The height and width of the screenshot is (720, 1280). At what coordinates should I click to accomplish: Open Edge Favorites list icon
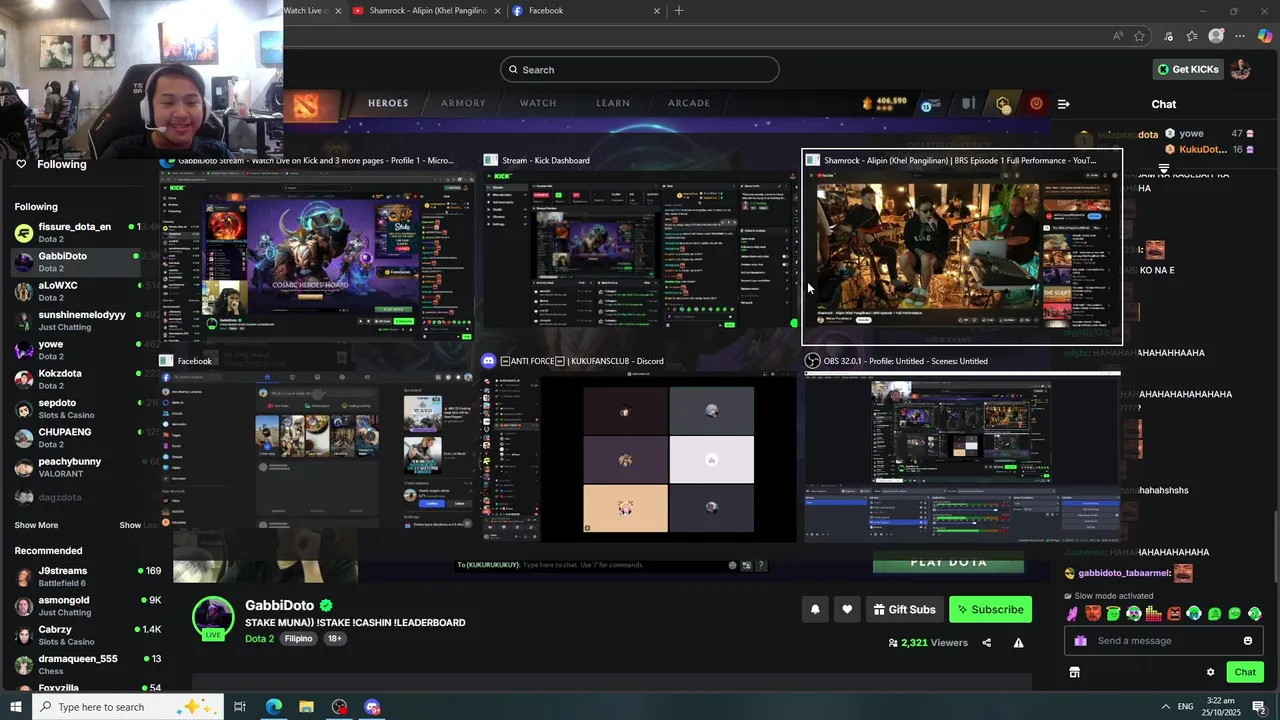click(1192, 36)
